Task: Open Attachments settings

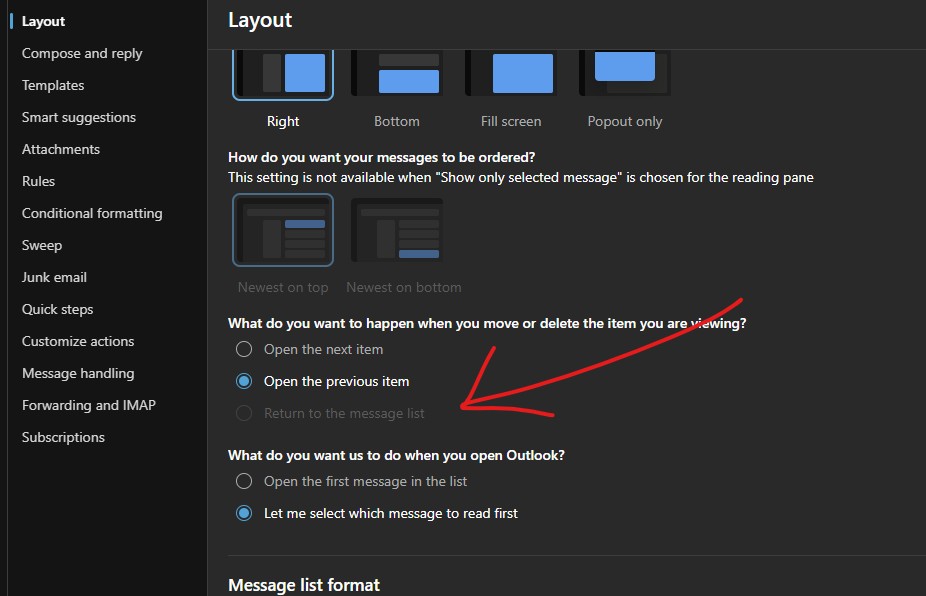Action: click(61, 149)
